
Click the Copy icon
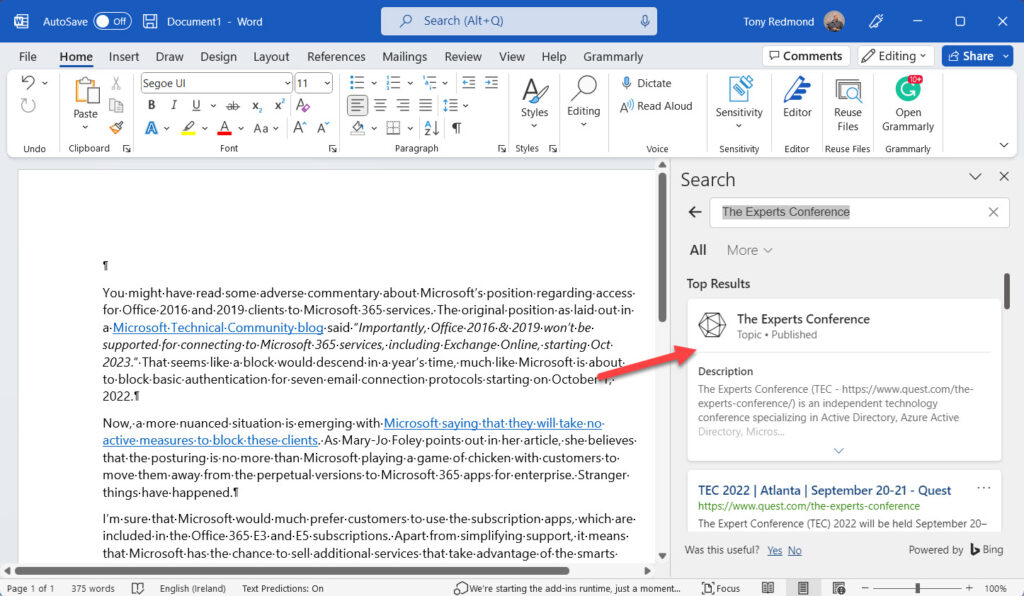click(116, 105)
